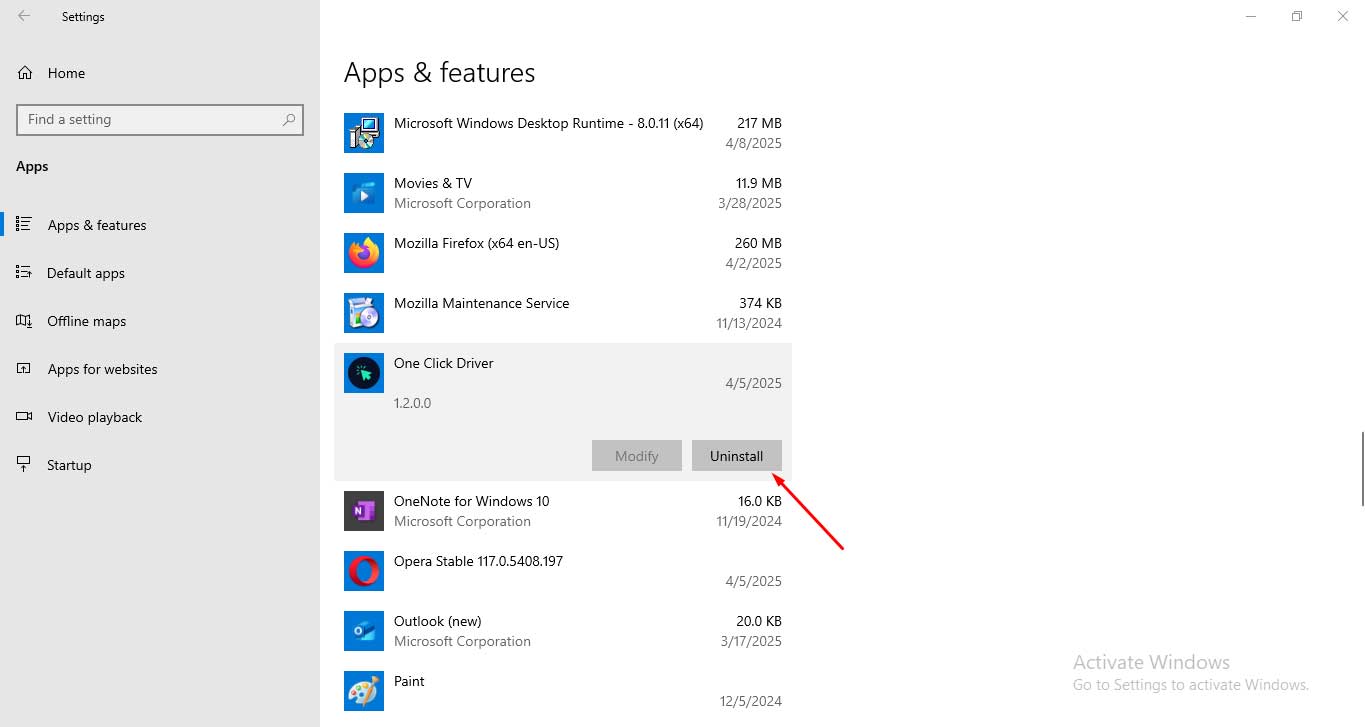
Task: Open the Startup apps section
Action: coord(69,465)
